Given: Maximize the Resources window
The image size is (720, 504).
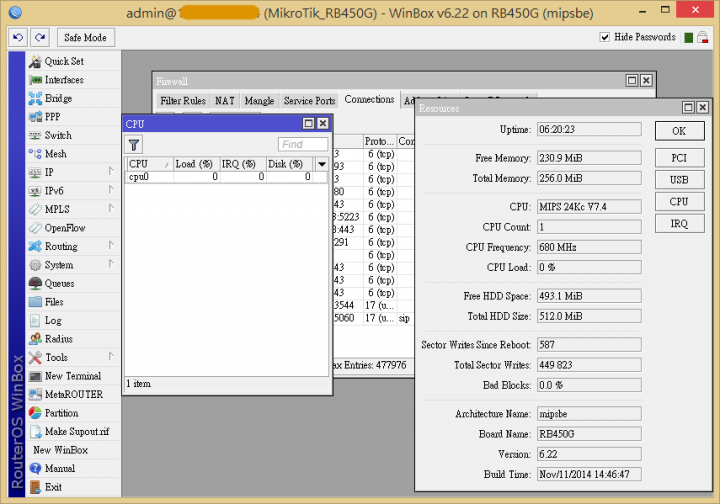Looking at the screenshot, I should click(x=688, y=107).
